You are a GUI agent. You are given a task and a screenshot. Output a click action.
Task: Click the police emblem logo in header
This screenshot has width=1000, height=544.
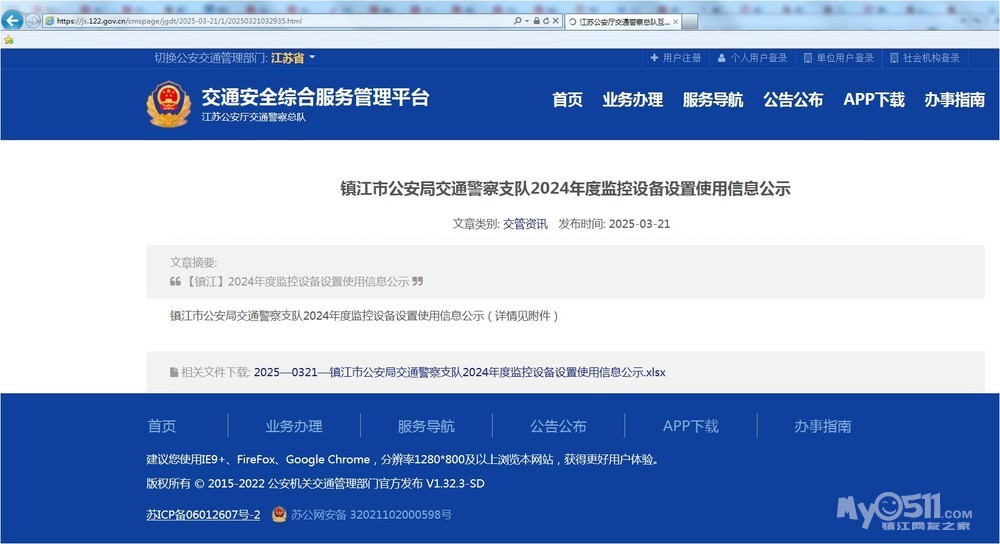[168, 104]
